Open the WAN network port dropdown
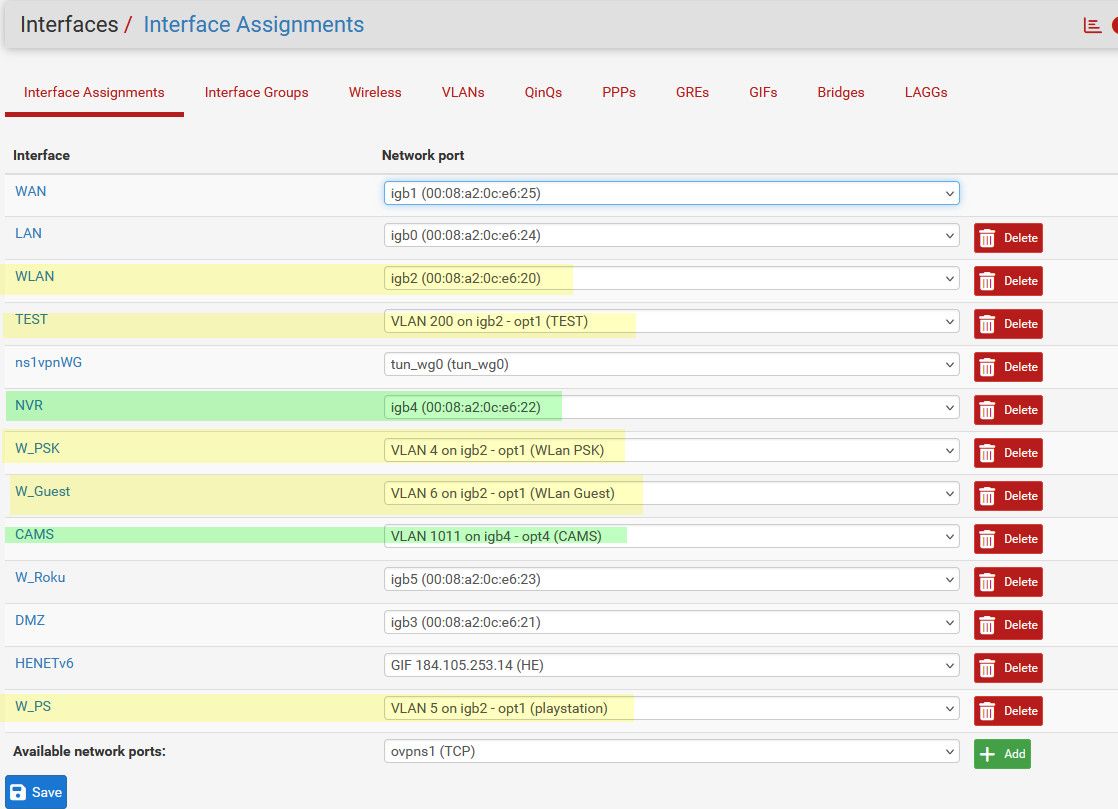 [671, 193]
